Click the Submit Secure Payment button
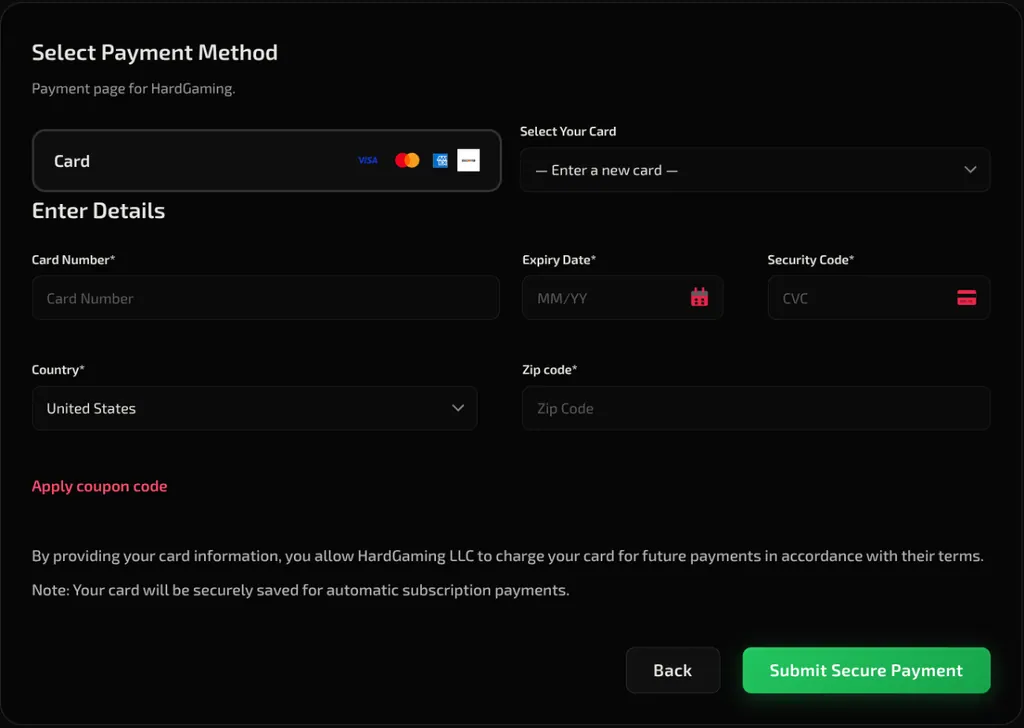This screenshot has height=728, width=1024. (x=867, y=671)
